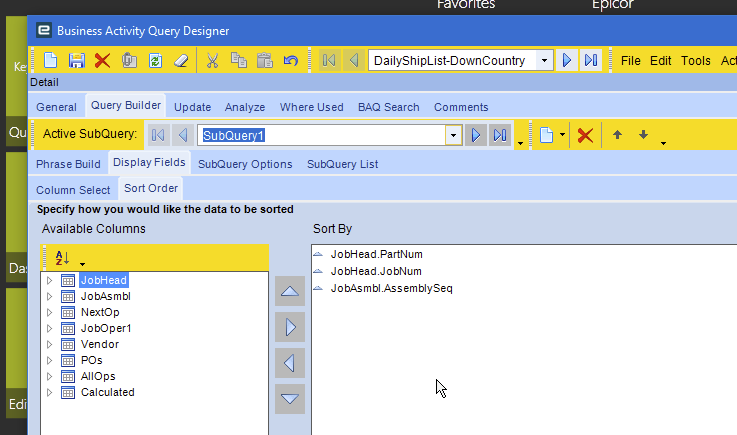Image resolution: width=737 pixels, height=435 pixels.
Task: Open the Tools menu
Action: pyautogui.click(x=696, y=61)
